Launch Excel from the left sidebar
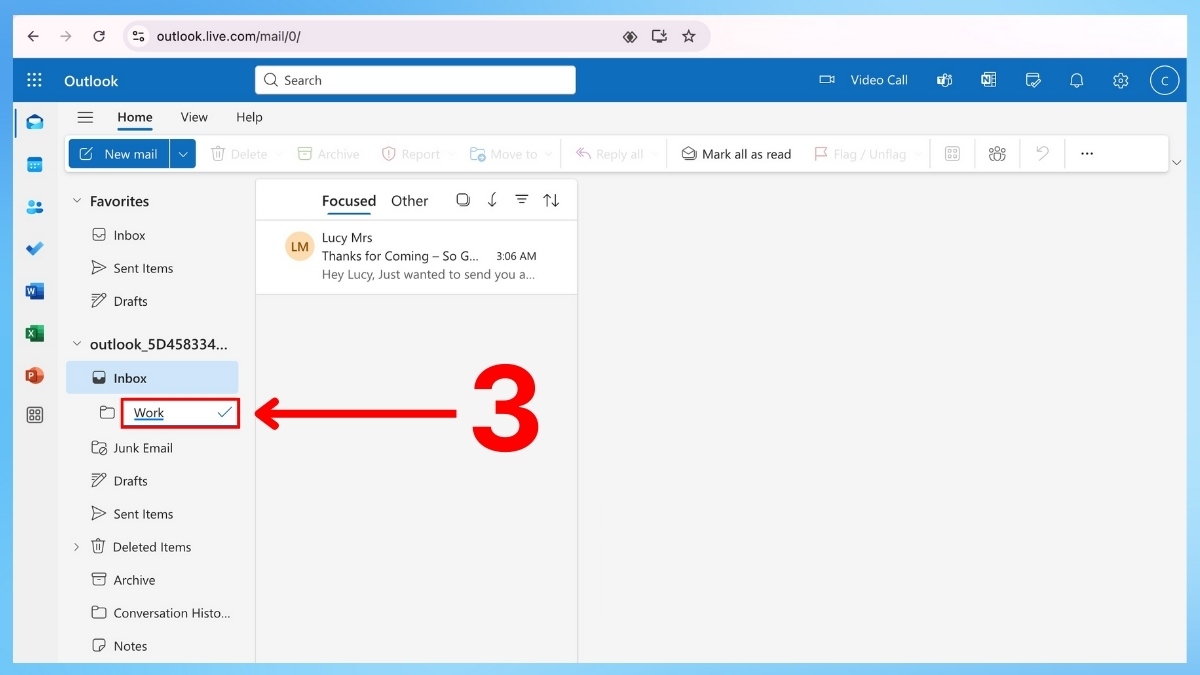Screen dimensions: 1200x675 click(x=35, y=334)
